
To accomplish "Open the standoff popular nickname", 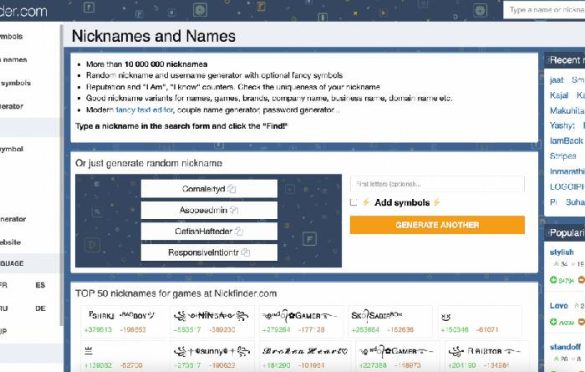I will pyautogui.click(x=565, y=347).
